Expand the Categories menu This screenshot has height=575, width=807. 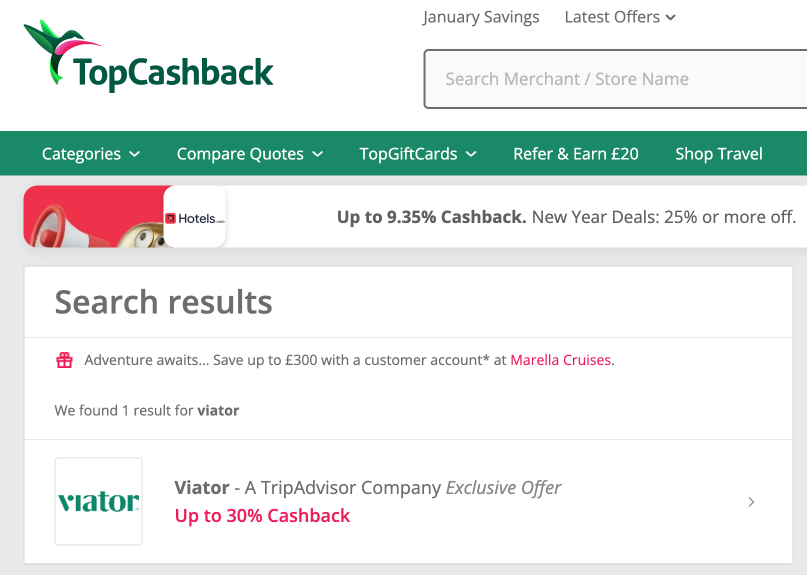coord(91,154)
